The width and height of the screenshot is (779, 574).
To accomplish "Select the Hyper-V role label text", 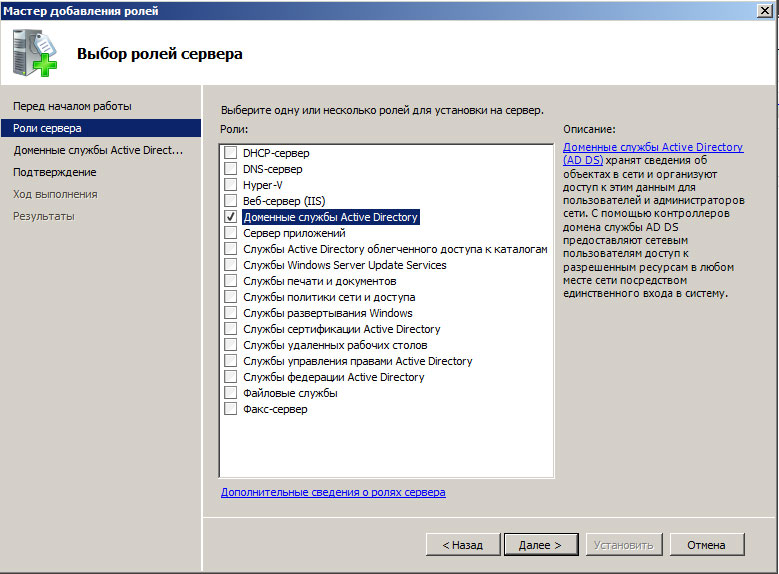I will coord(262,185).
